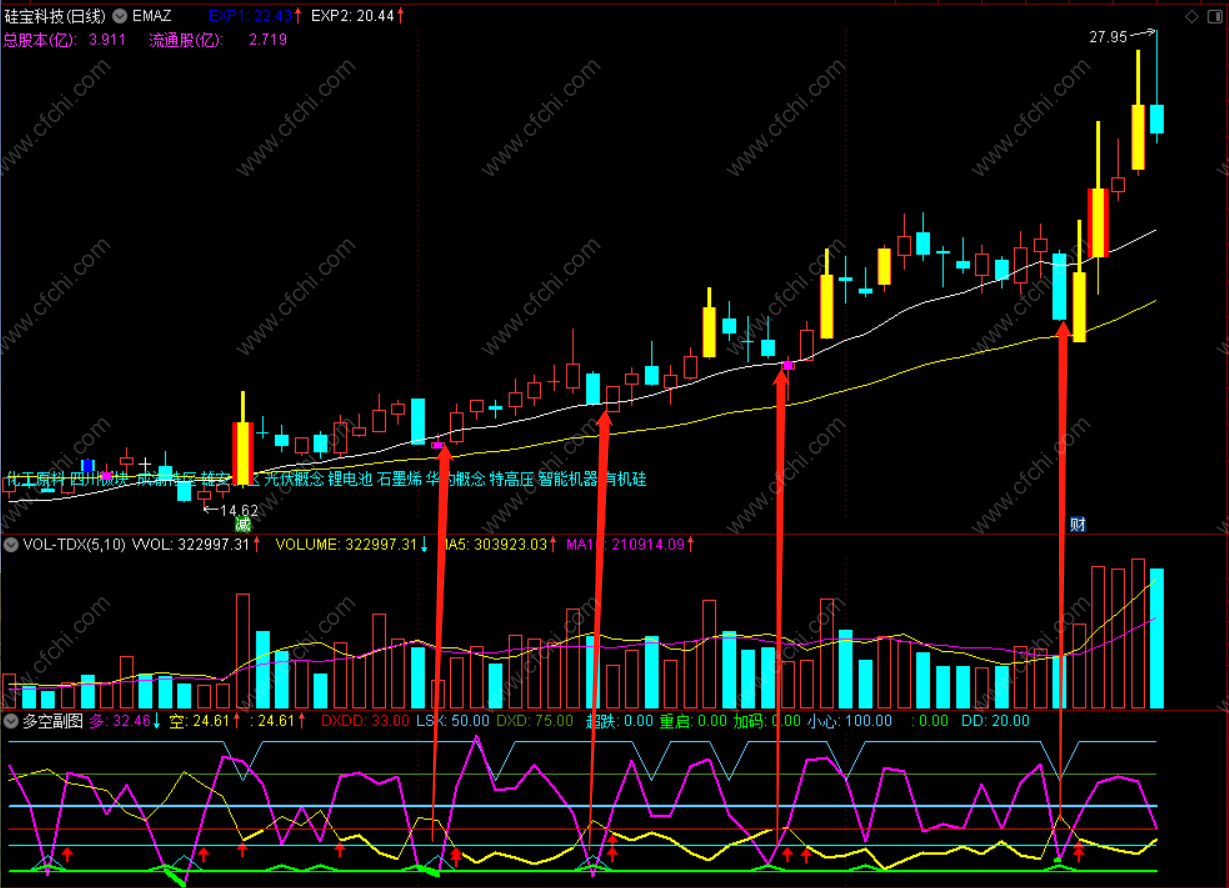The width and height of the screenshot is (1229, 888).
Task: Click the EMAZ indicator name label
Action: point(151,15)
